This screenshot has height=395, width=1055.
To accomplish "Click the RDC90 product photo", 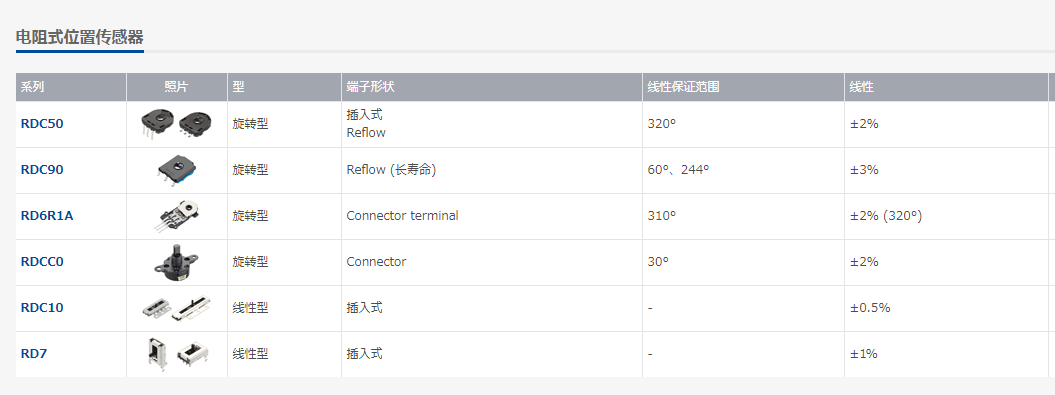I will [176, 170].
